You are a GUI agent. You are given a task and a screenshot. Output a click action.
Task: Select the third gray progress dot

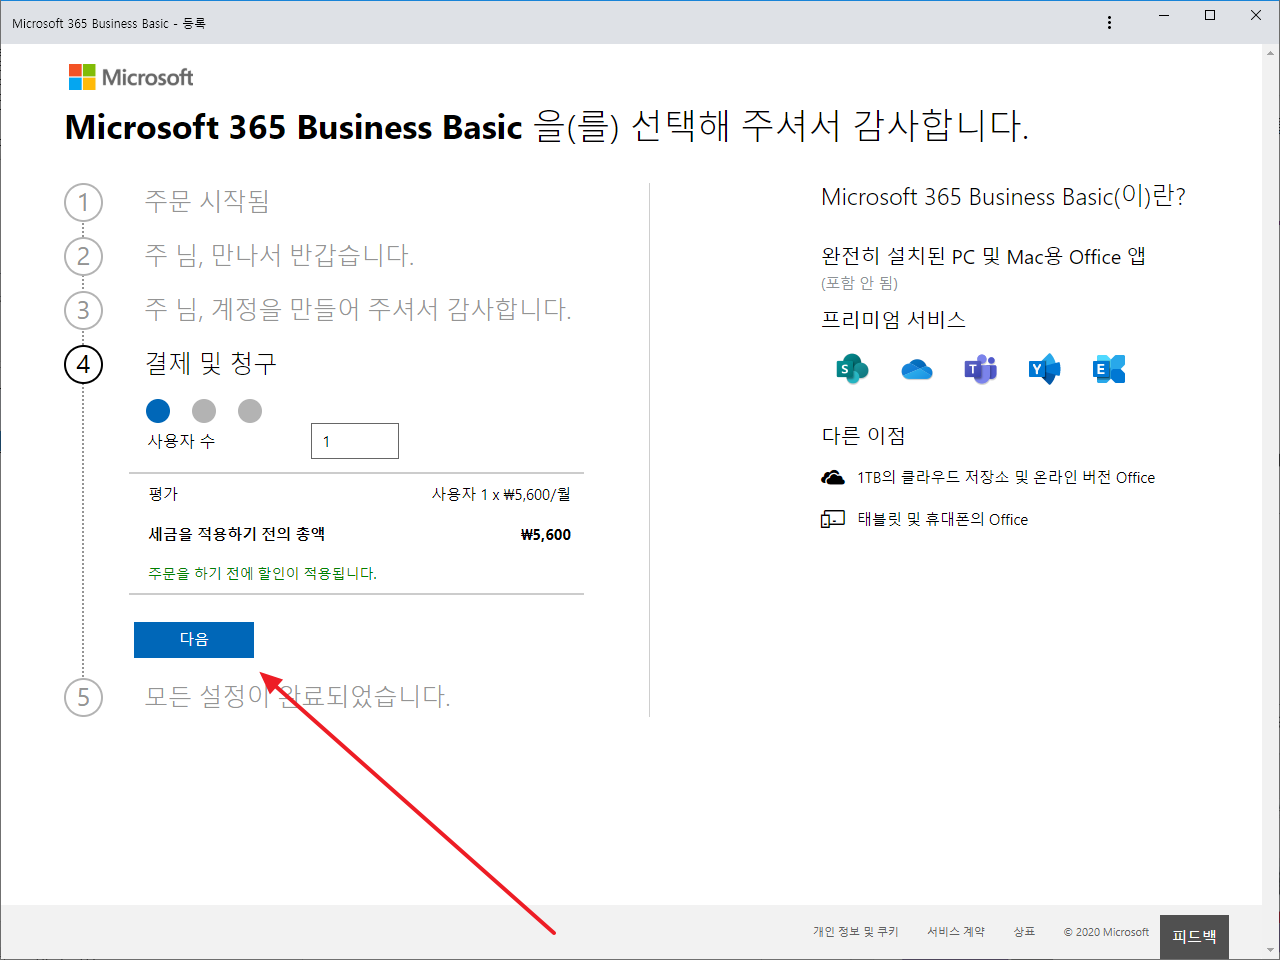tap(250, 411)
